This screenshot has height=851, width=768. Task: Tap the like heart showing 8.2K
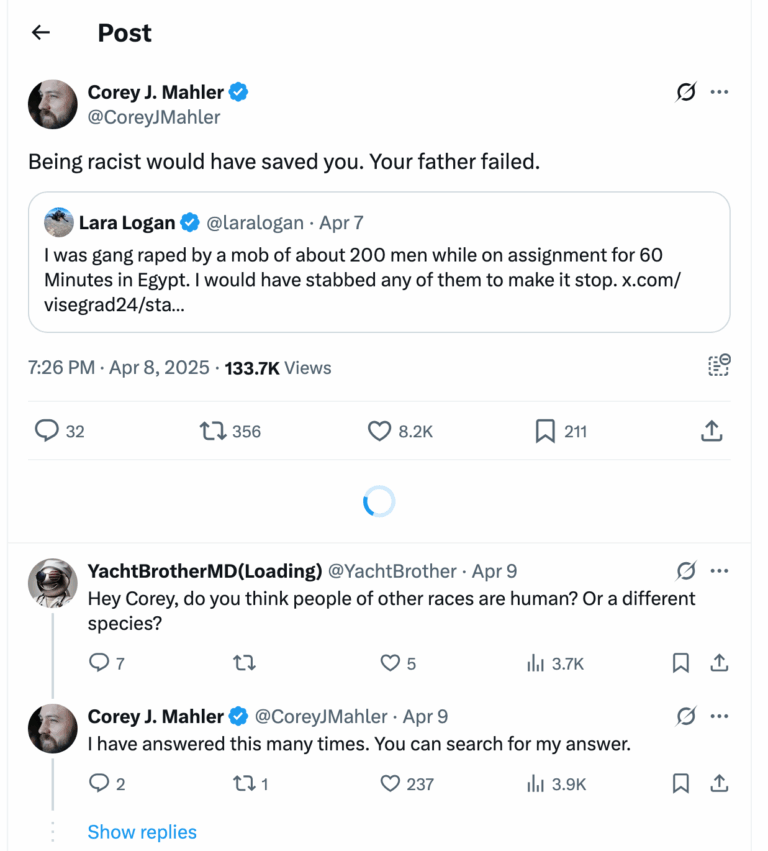click(379, 431)
